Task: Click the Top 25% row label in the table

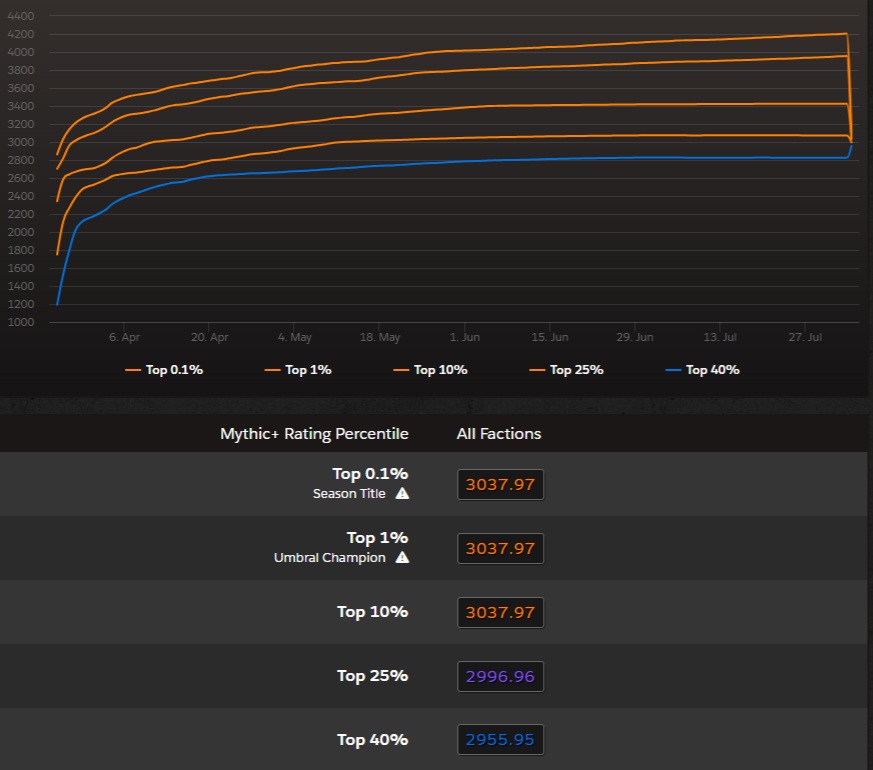Action: 372,676
